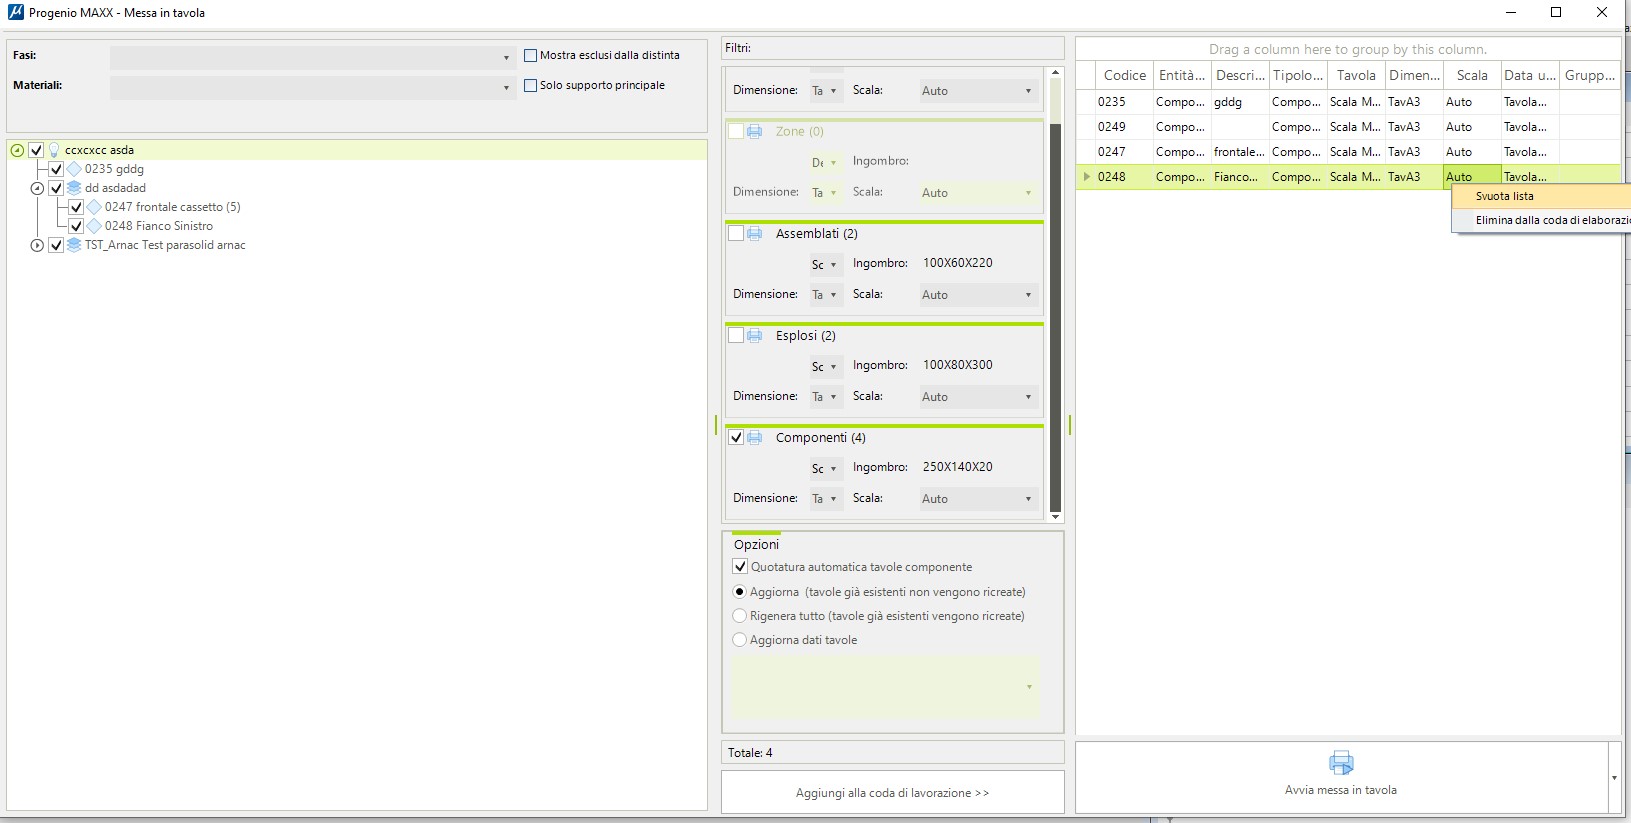Click Aggiungi alla coda di lavorazione button
This screenshot has height=823, width=1631.
pyautogui.click(x=892, y=792)
